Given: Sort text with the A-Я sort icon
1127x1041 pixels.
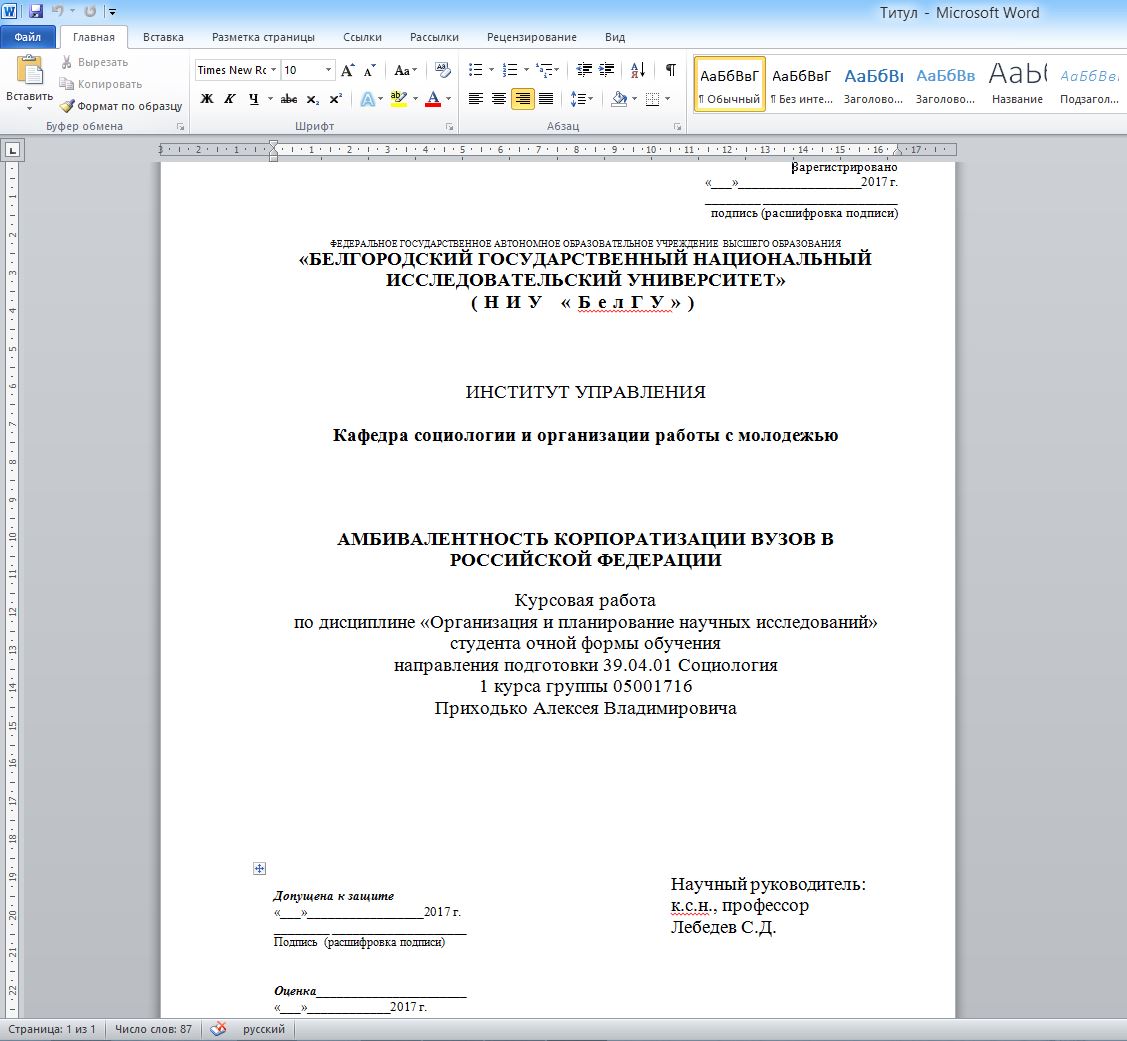Looking at the screenshot, I should [x=638, y=70].
